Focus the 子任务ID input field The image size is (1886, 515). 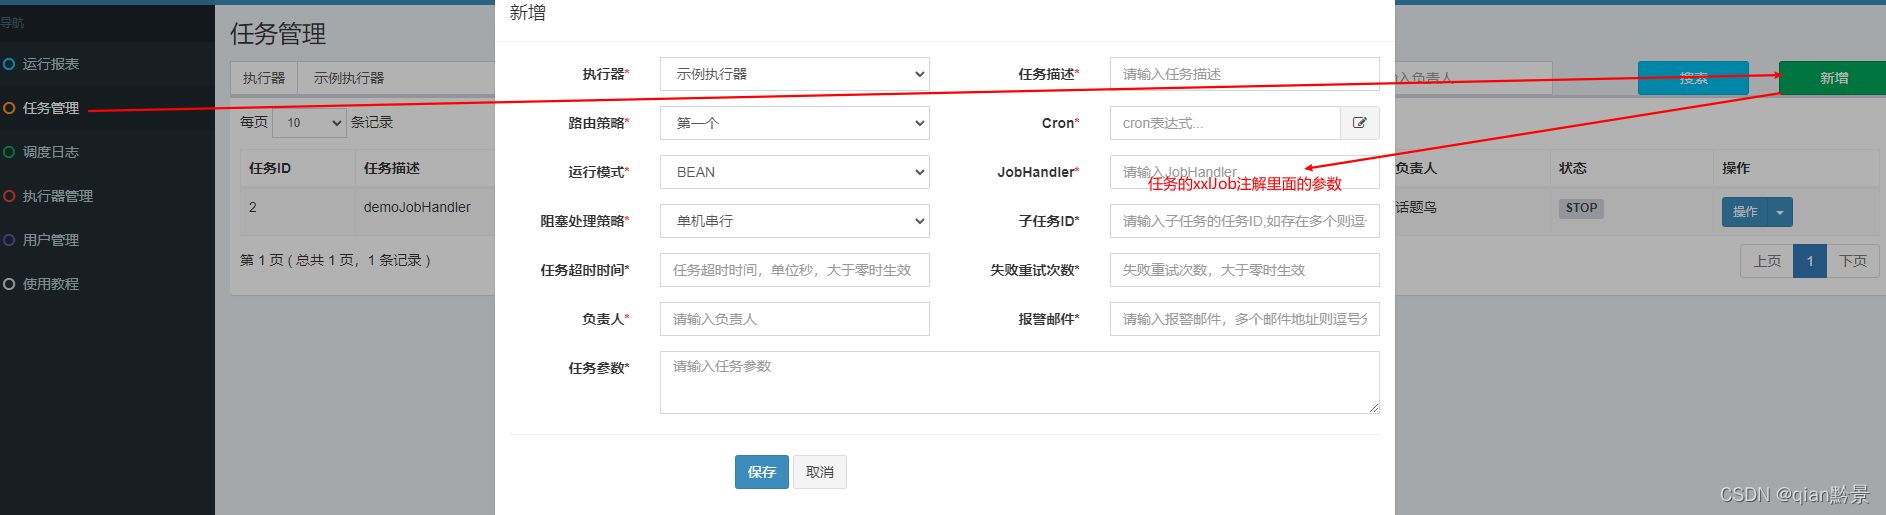pyautogui.click(x=1245, y=221)
